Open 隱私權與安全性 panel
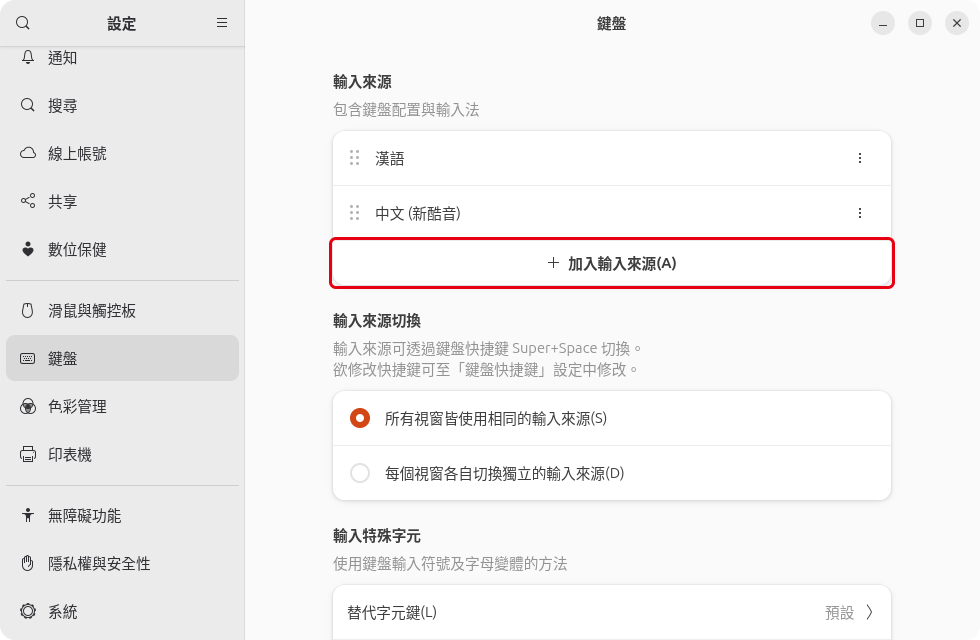This screenshot has width=980, height=640. pos(122,563)
